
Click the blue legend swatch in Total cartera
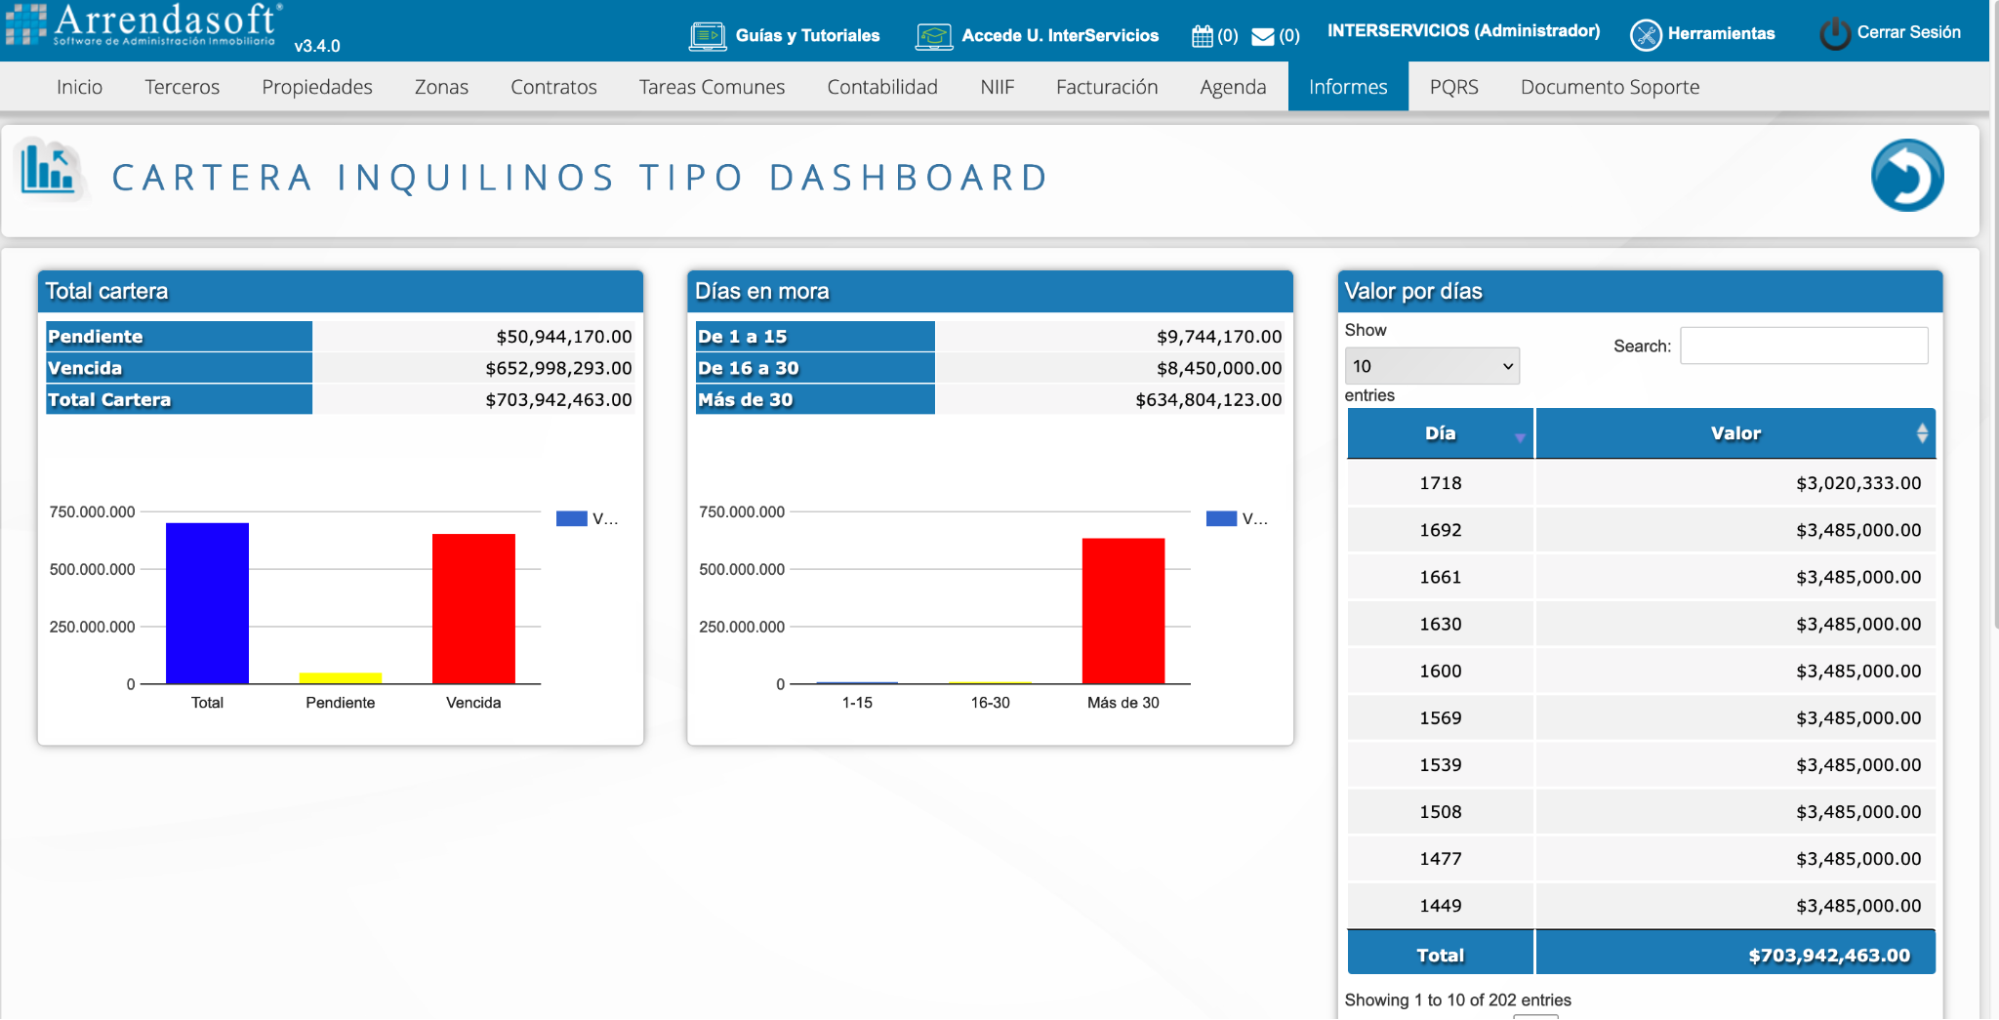(571, 518)
